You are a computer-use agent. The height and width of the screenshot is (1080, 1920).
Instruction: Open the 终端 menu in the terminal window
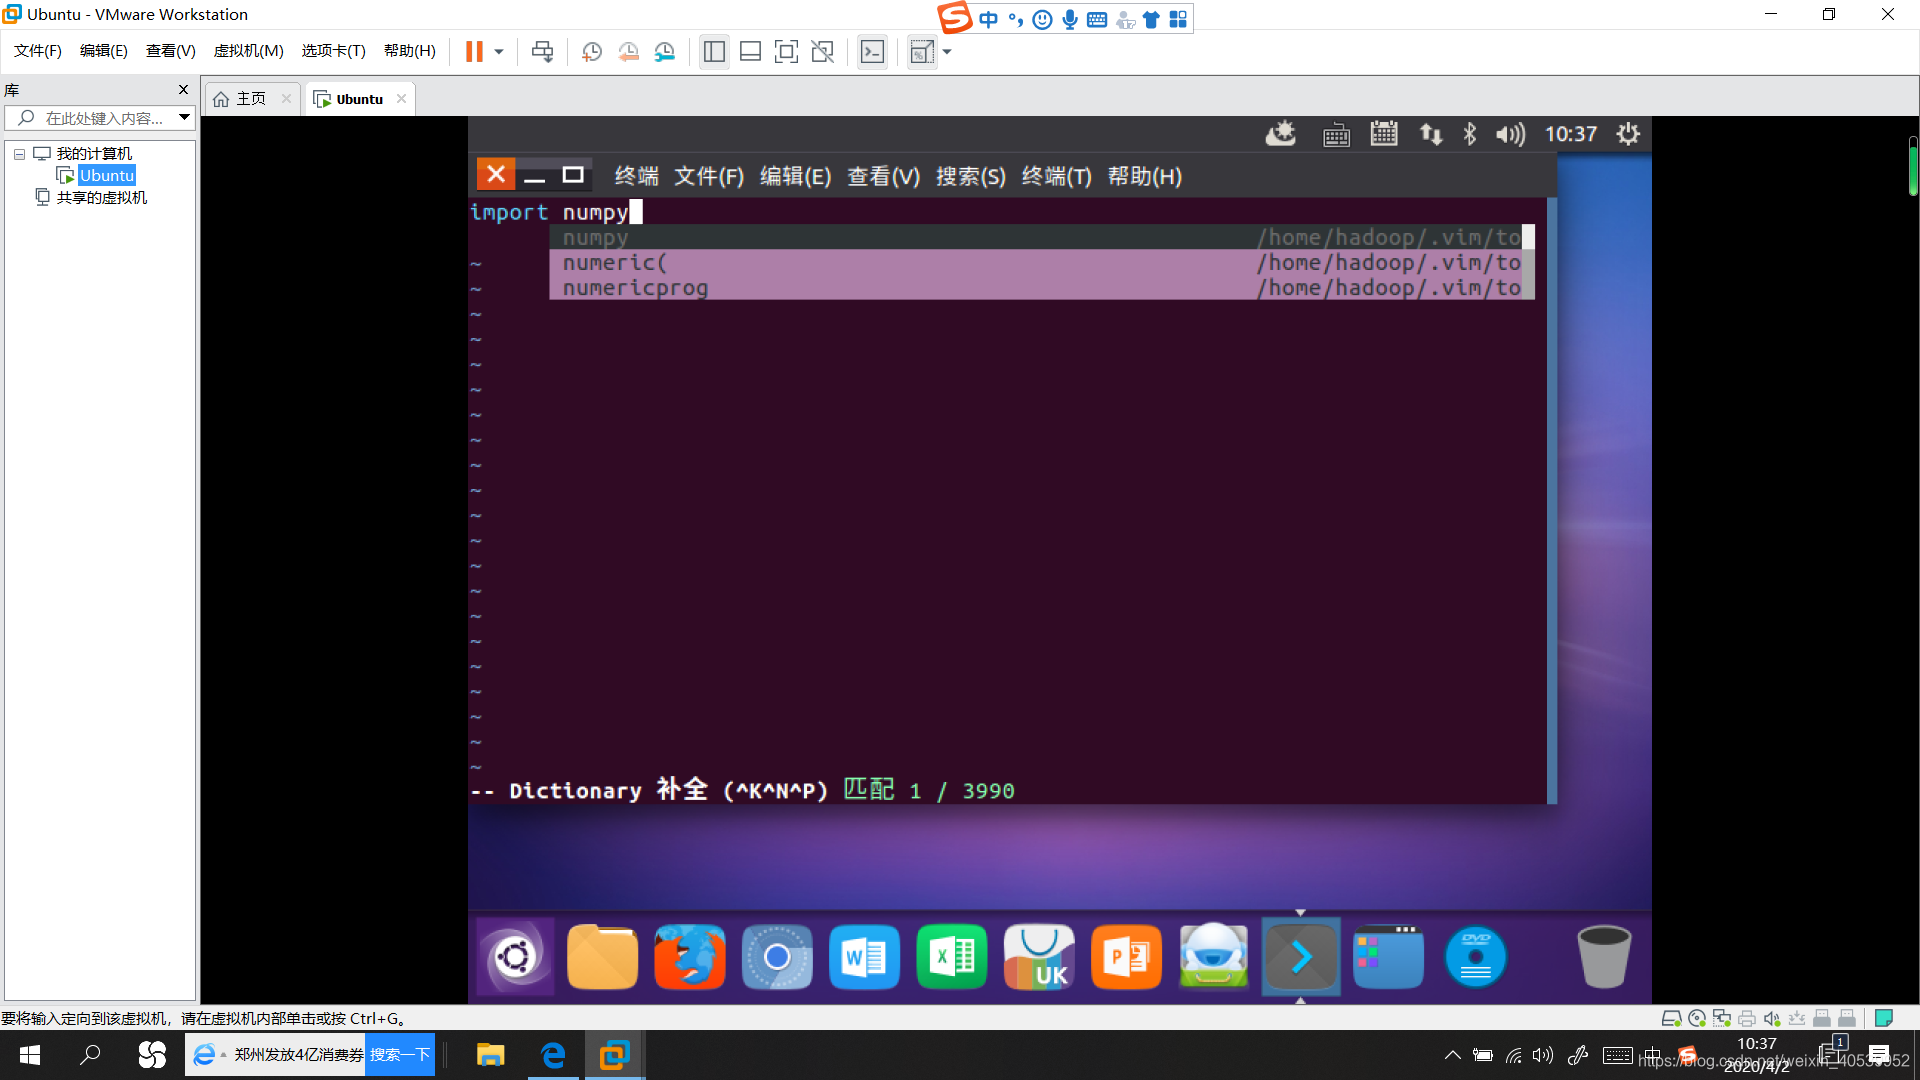[635, 176]
